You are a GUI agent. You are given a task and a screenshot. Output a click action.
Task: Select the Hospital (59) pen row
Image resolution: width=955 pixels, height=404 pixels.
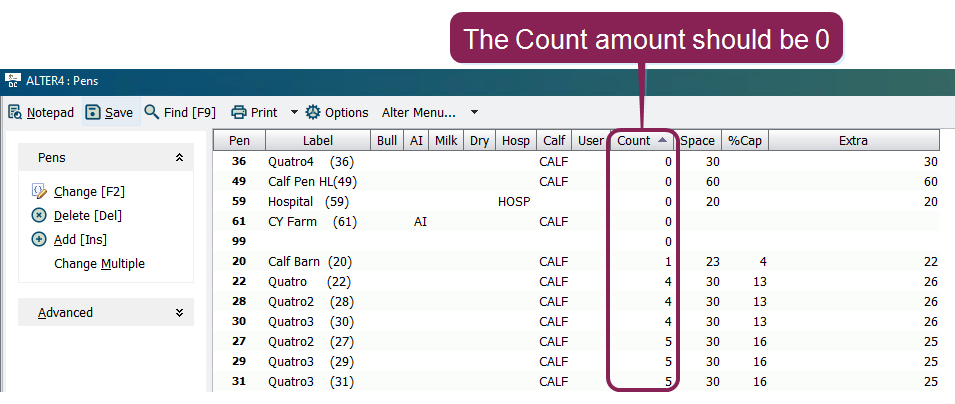click(x=576, y=201)
